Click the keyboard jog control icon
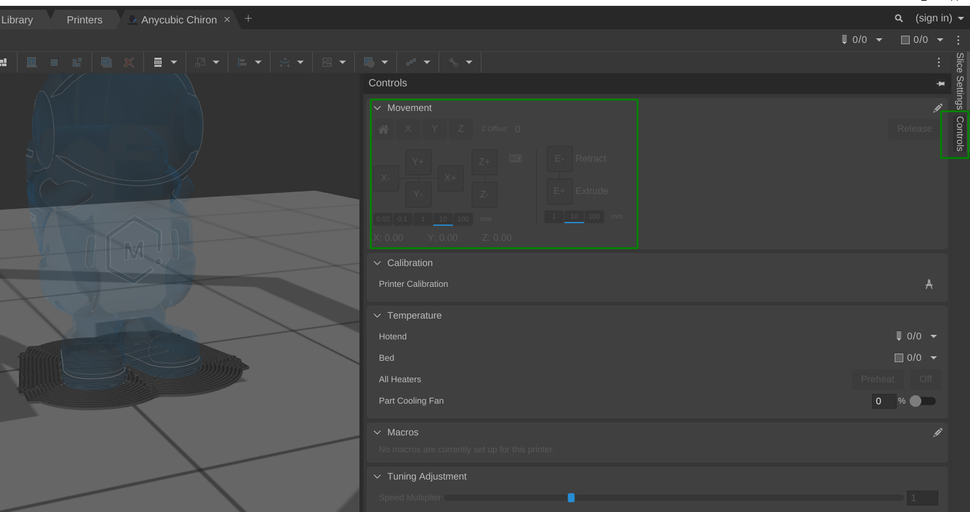The image size is (970, 512). 515,159
